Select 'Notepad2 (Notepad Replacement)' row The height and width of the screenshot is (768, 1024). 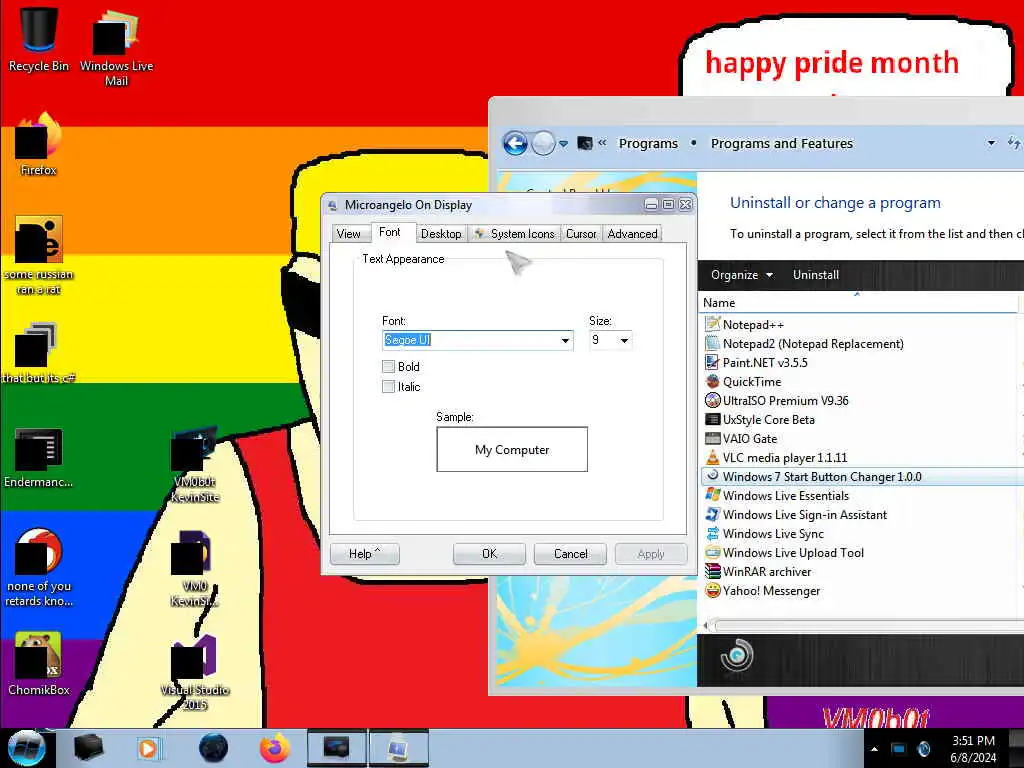tap(862, 344)
